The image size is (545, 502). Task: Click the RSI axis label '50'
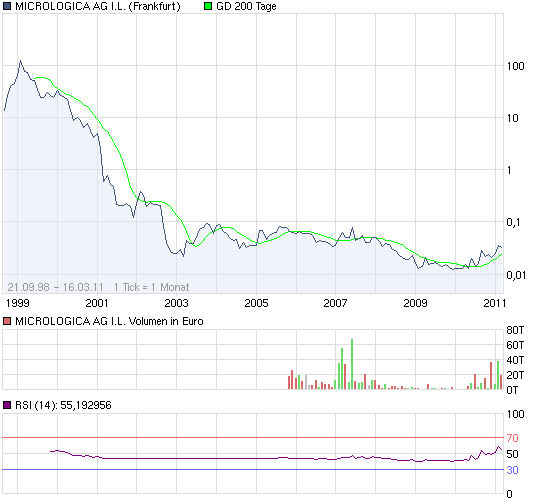coord(513,454)
